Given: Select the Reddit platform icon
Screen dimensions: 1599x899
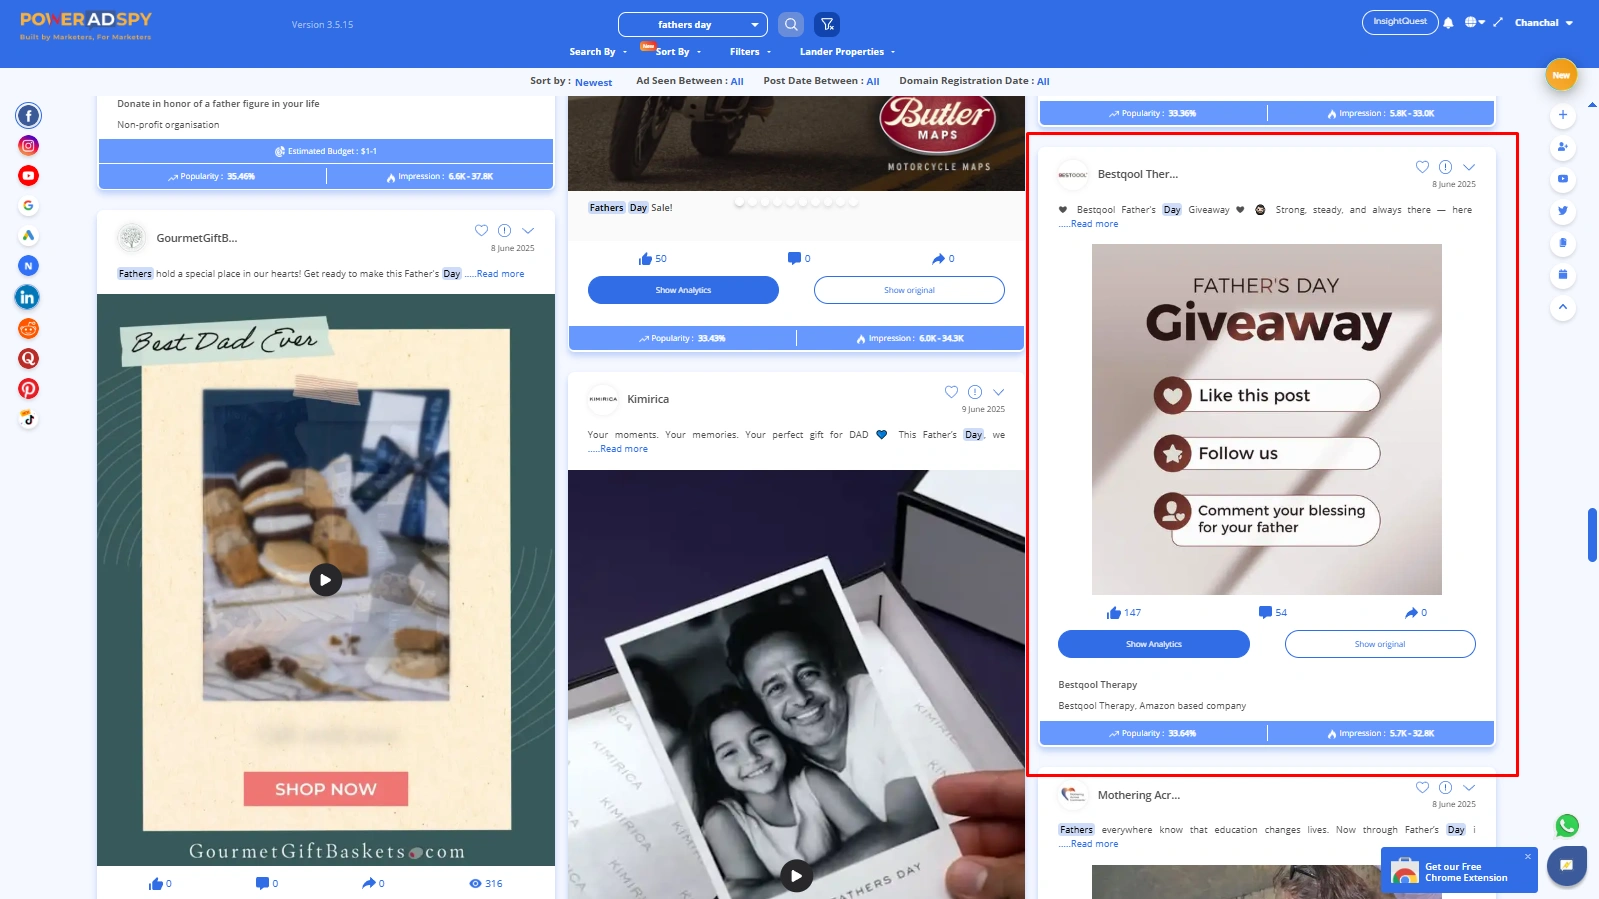Looking at the screenshot, I should point(28,328).
